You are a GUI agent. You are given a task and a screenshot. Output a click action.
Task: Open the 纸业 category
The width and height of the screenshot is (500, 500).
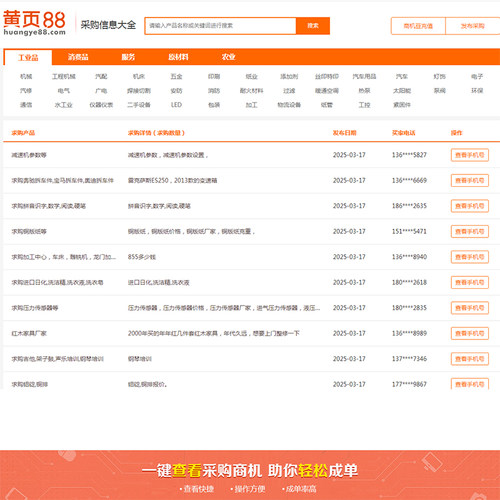[x=252, y=77]
